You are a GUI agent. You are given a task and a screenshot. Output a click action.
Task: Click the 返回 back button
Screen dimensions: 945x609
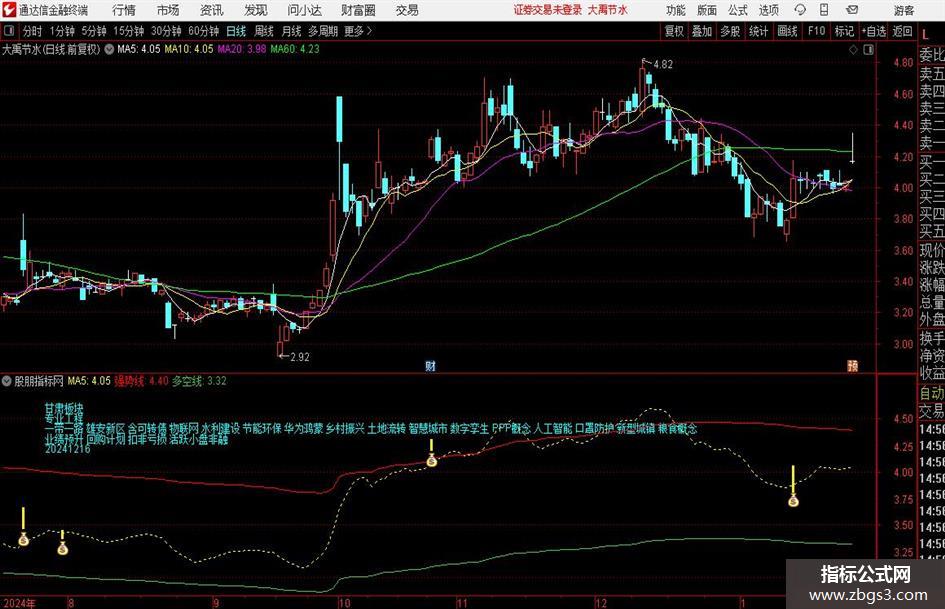click(902, 31)
